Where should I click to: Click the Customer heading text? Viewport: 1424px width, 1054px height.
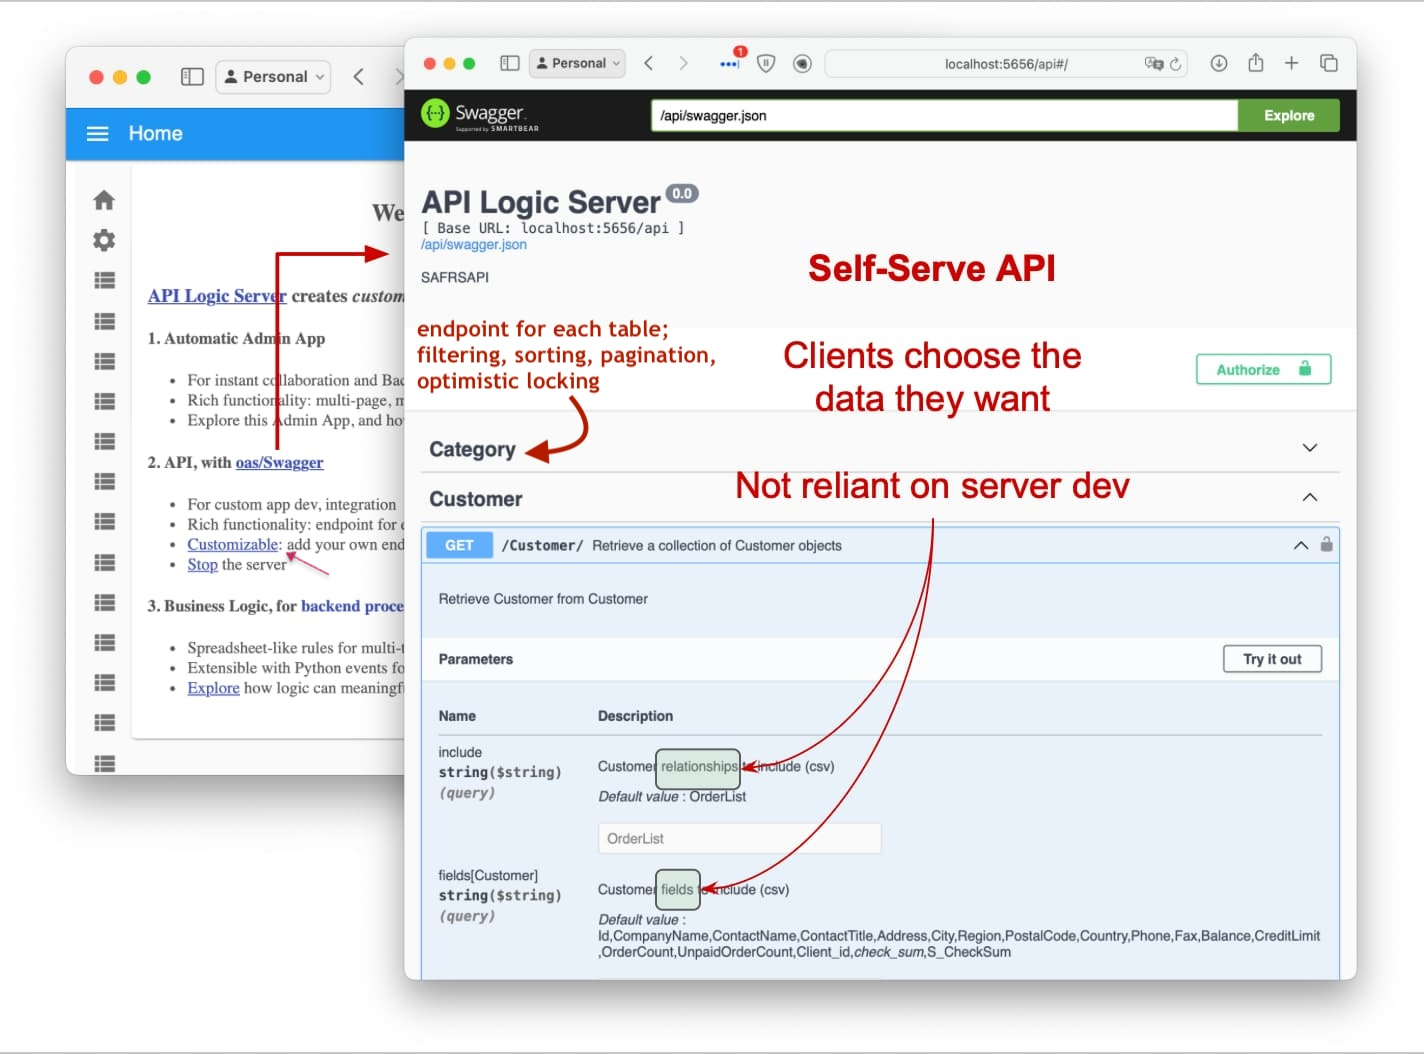476,499
